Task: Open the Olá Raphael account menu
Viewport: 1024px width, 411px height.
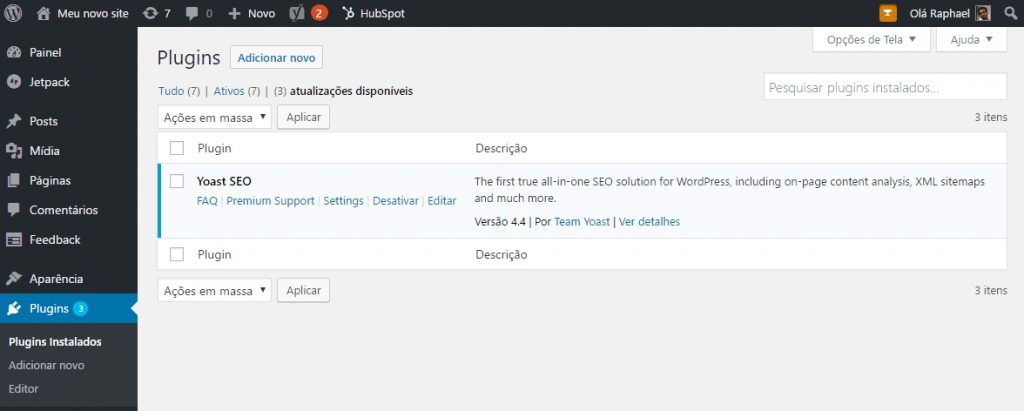Action: (x=939, y=13)
